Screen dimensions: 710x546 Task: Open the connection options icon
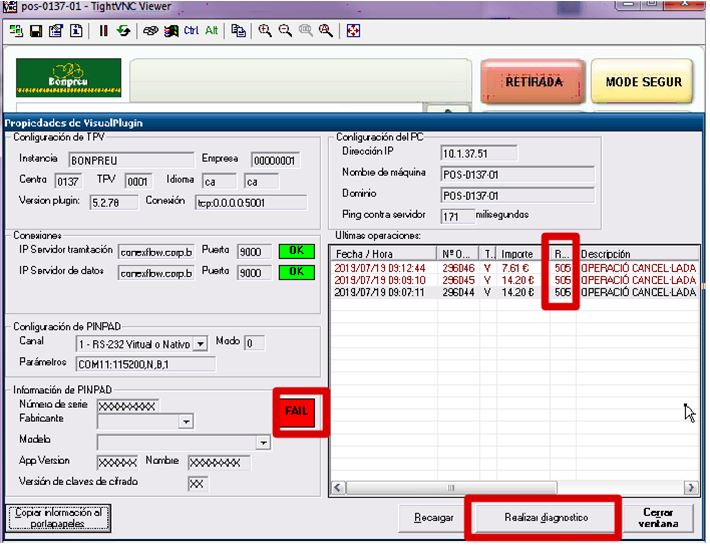(55, 31)
